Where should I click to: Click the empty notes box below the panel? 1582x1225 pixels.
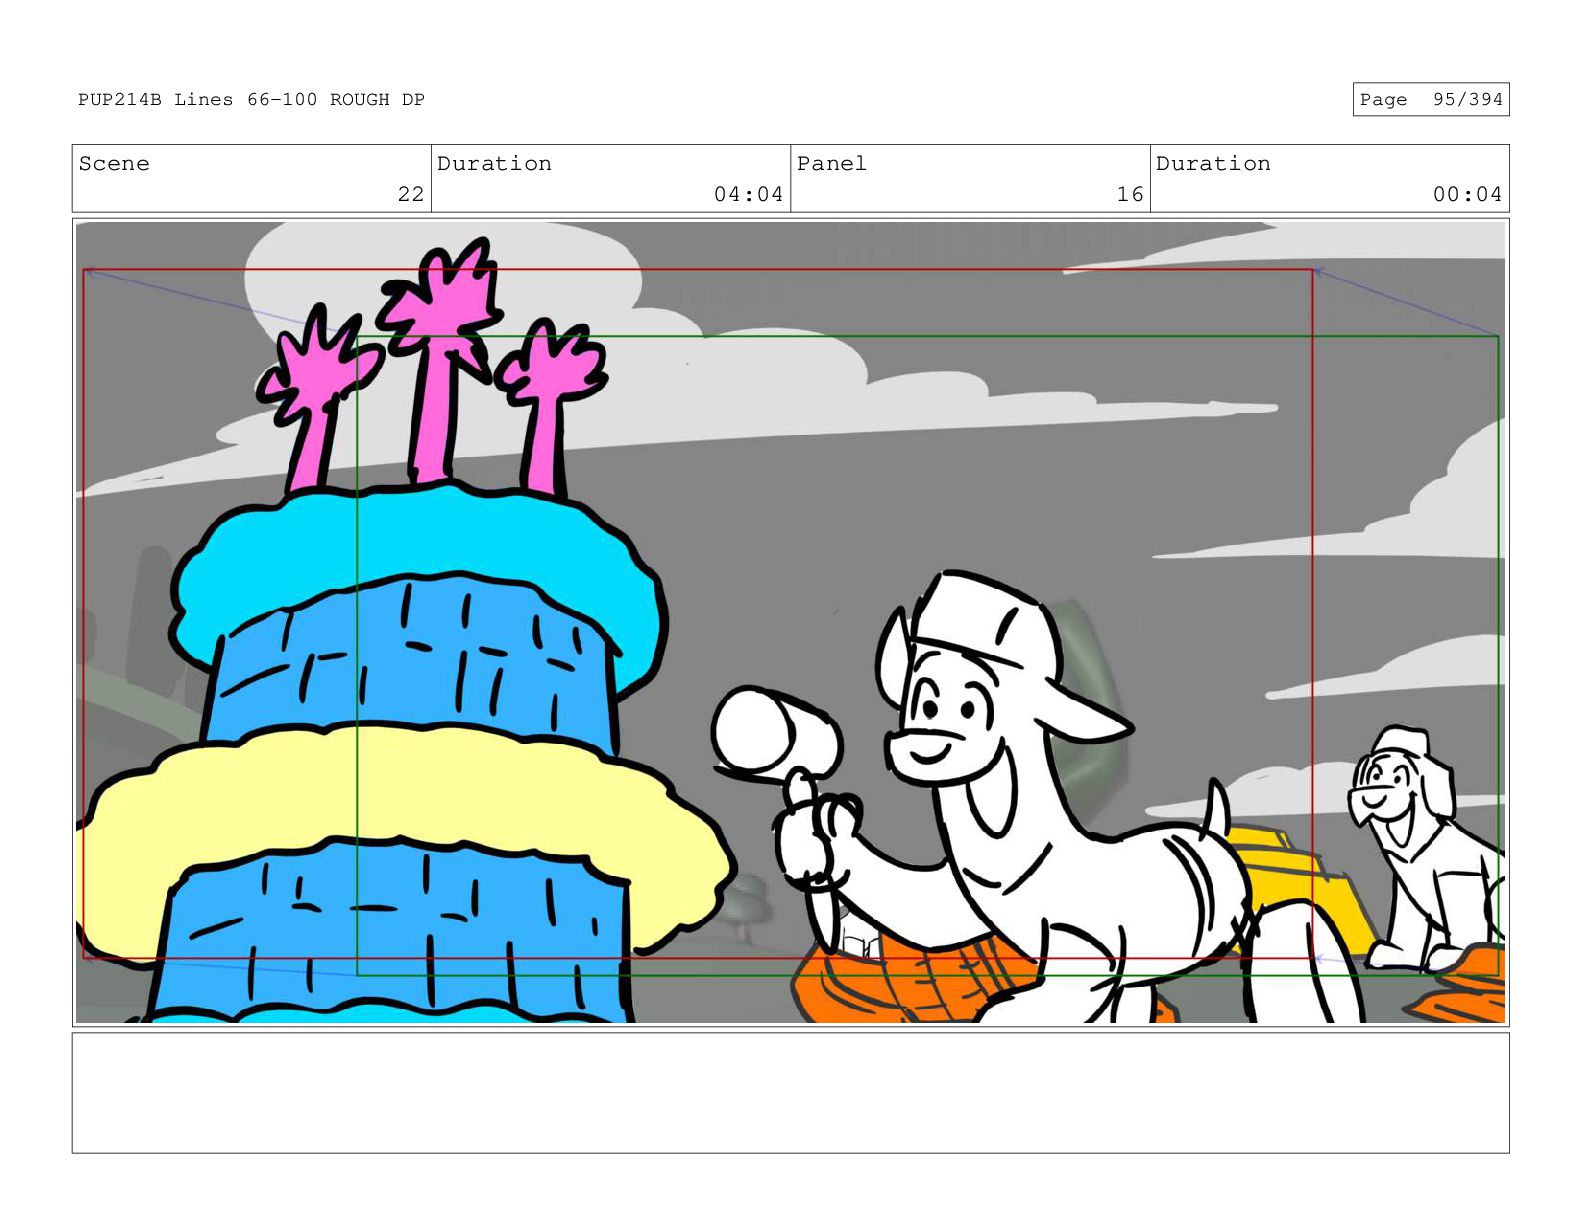coord(790,1093)
